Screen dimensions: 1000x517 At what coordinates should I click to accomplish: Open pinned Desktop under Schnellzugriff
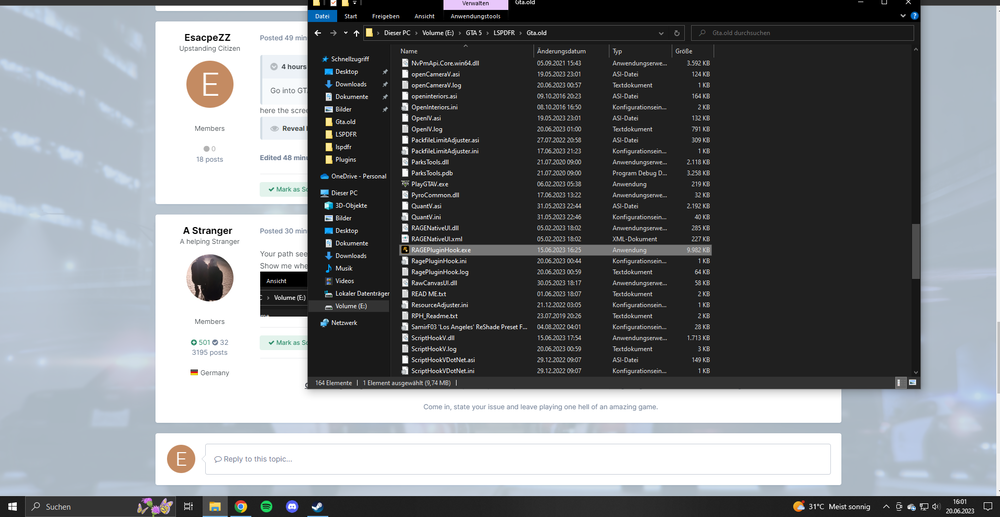(x=346, y=72)
